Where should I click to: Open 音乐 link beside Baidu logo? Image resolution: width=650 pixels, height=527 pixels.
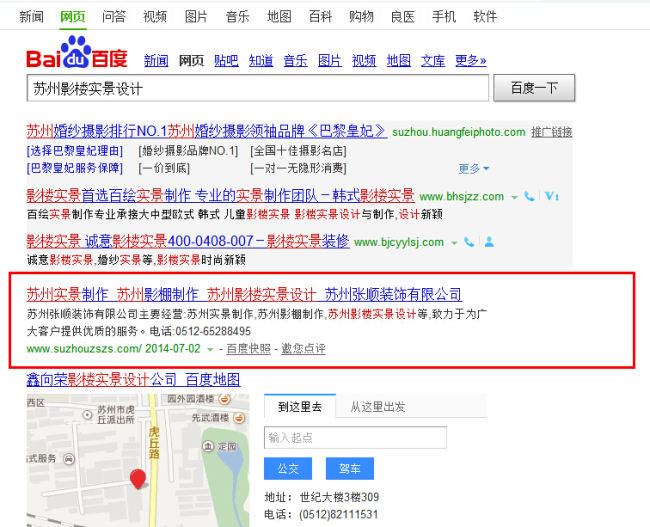(296, 61)
